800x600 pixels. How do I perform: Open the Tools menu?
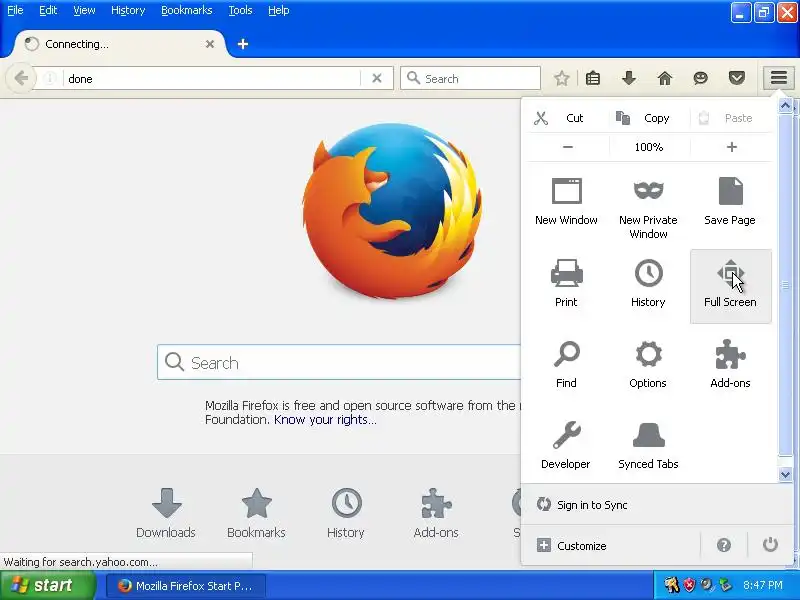point(240,10)
